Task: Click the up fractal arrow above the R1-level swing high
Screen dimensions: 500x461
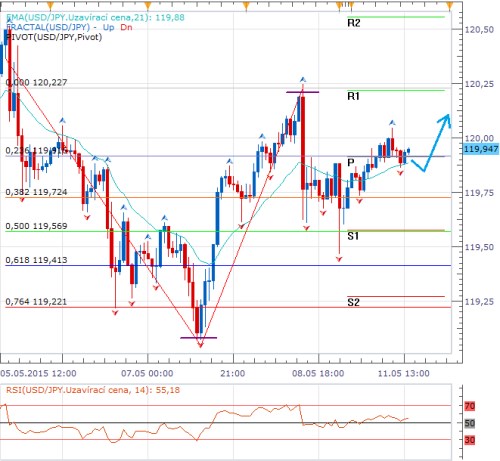Action: pyautogui.click(x=303, y=79)
